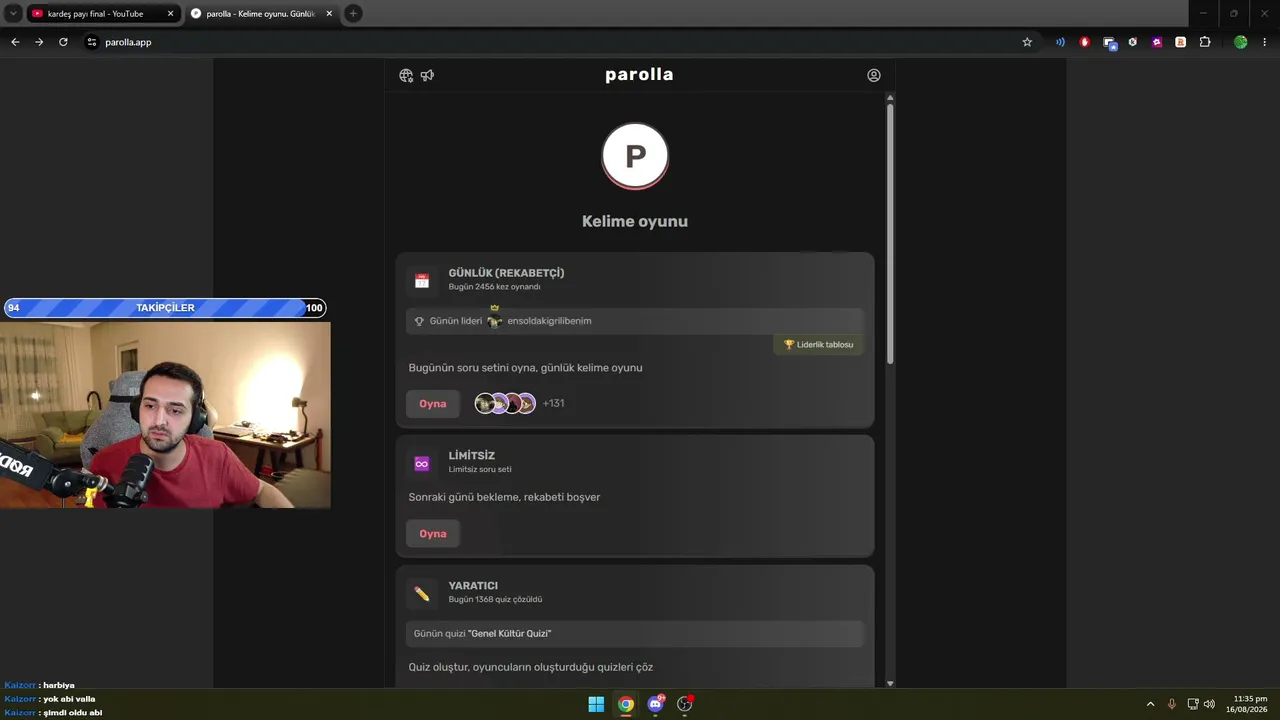Reload the parolla.app page

pyautogui.click(x=63, y=42)
